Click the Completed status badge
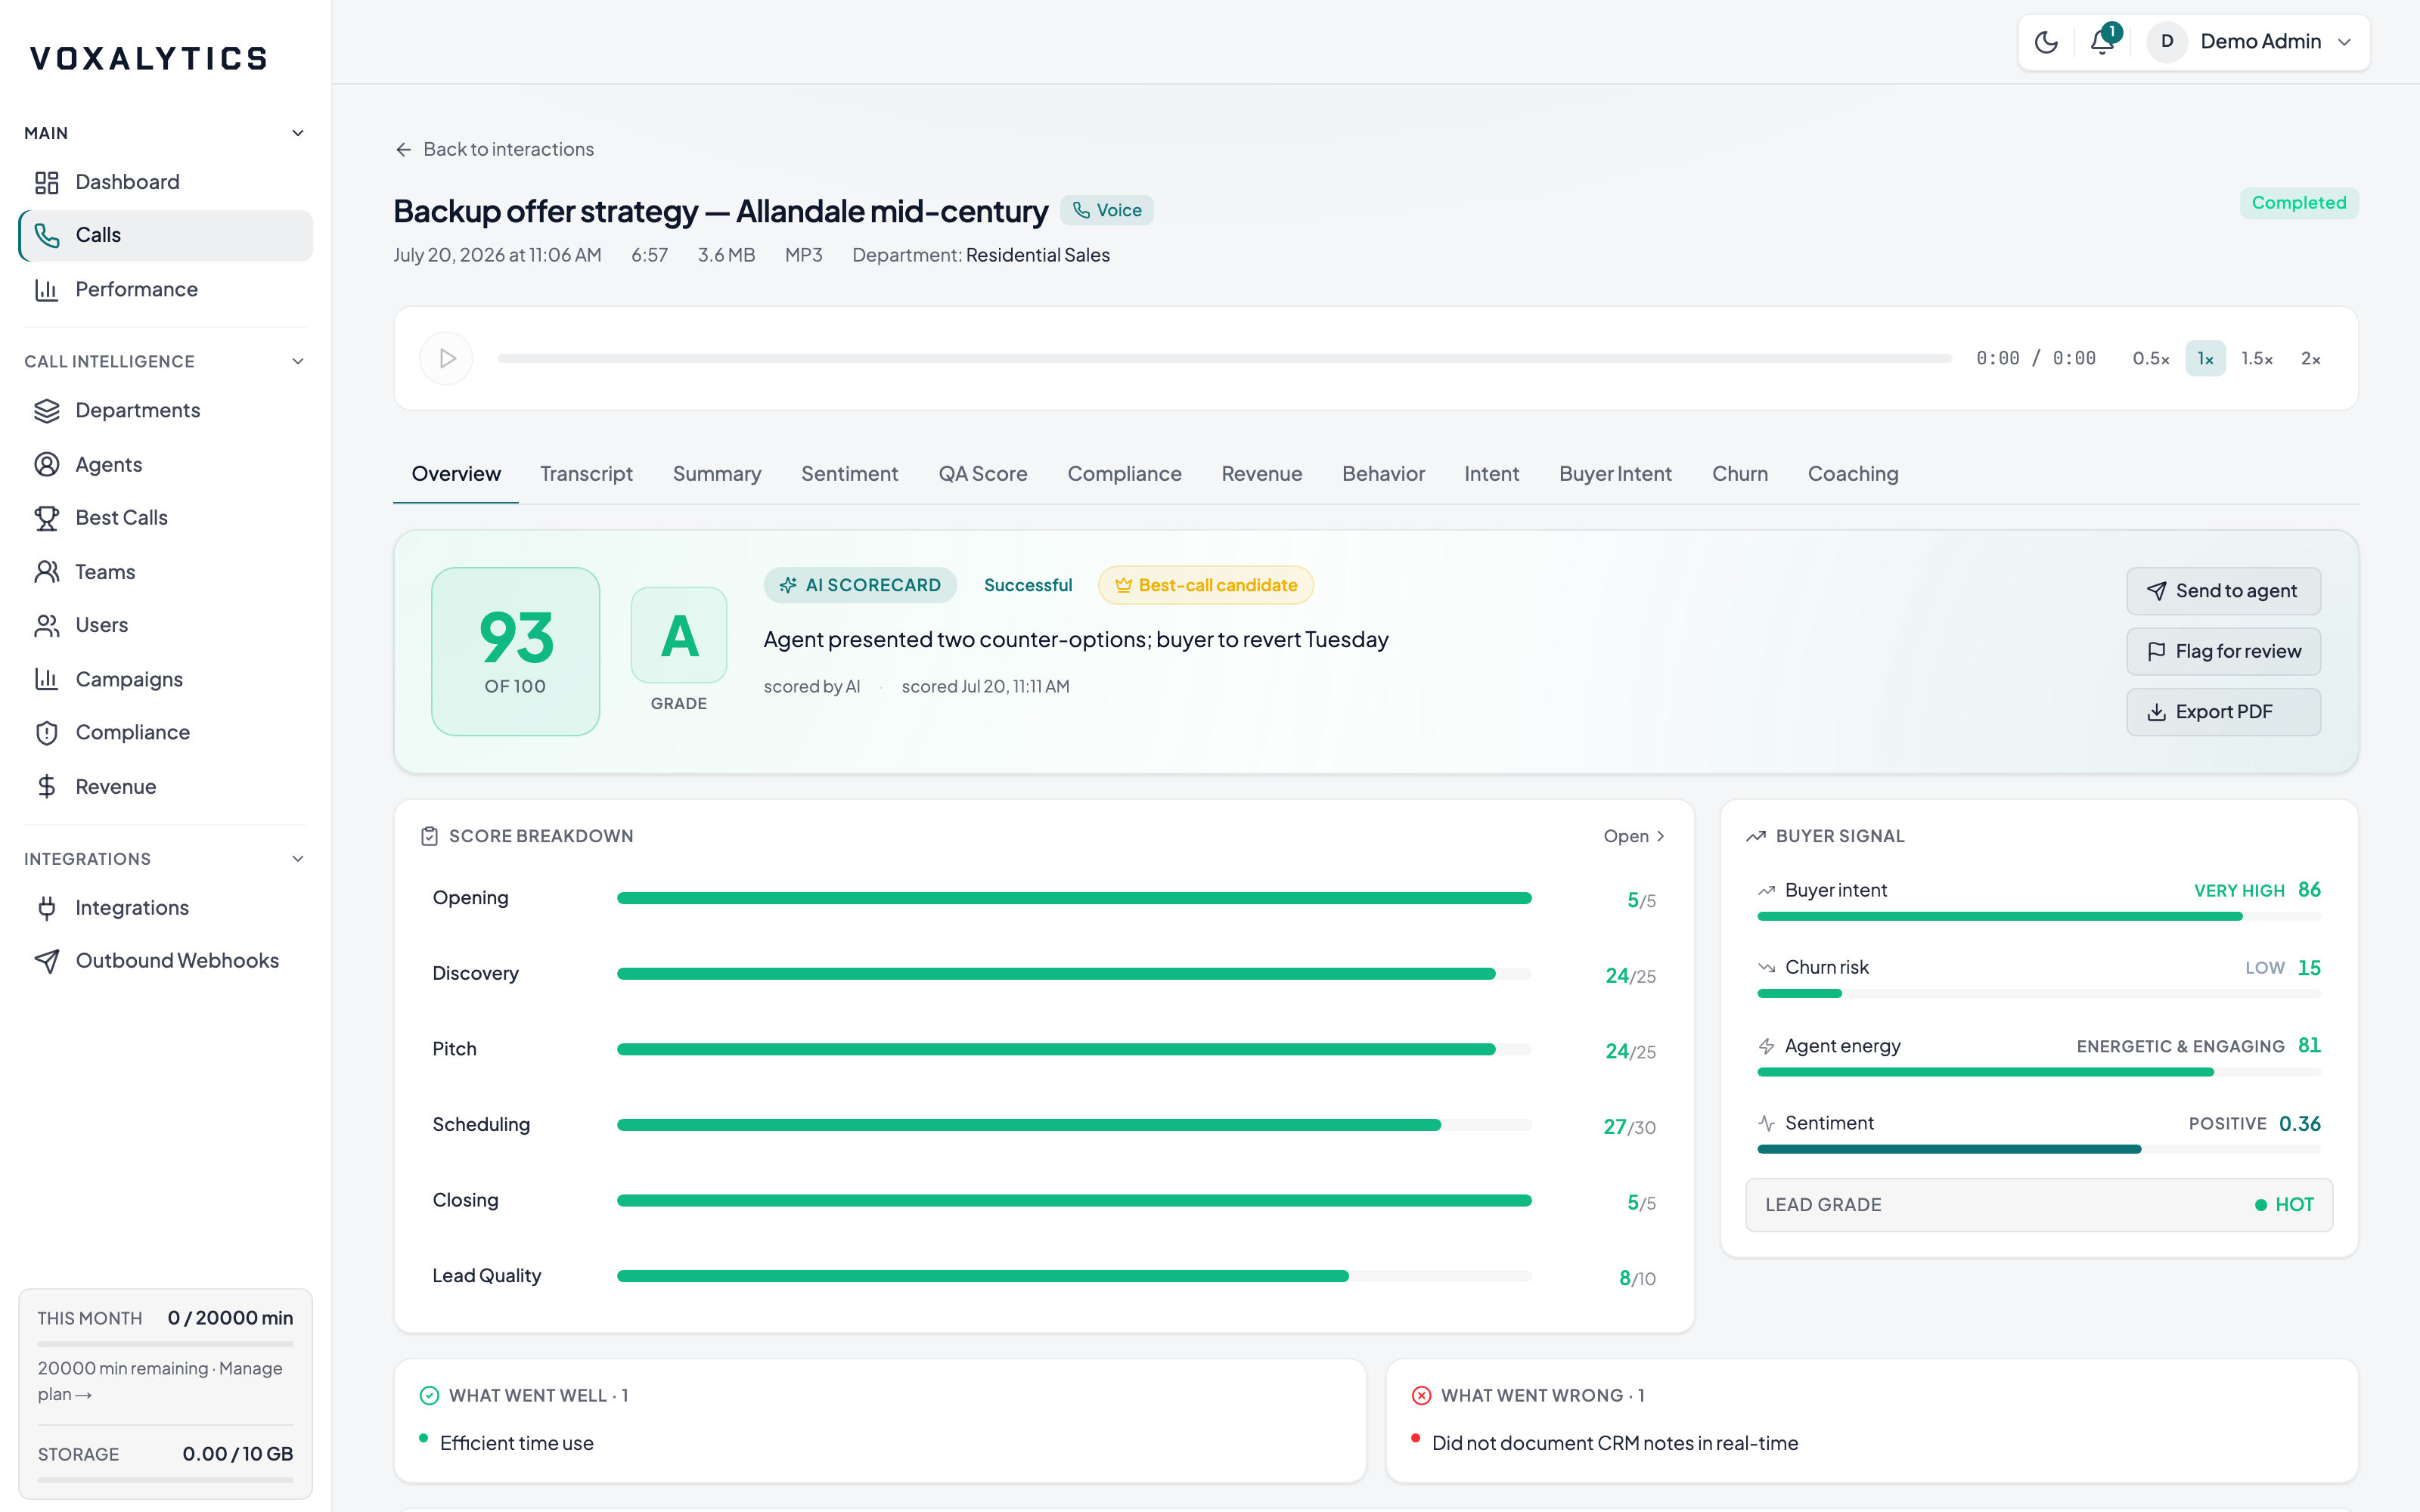This screenshot has height=1512, width=2420. (x=2299, y=203)
